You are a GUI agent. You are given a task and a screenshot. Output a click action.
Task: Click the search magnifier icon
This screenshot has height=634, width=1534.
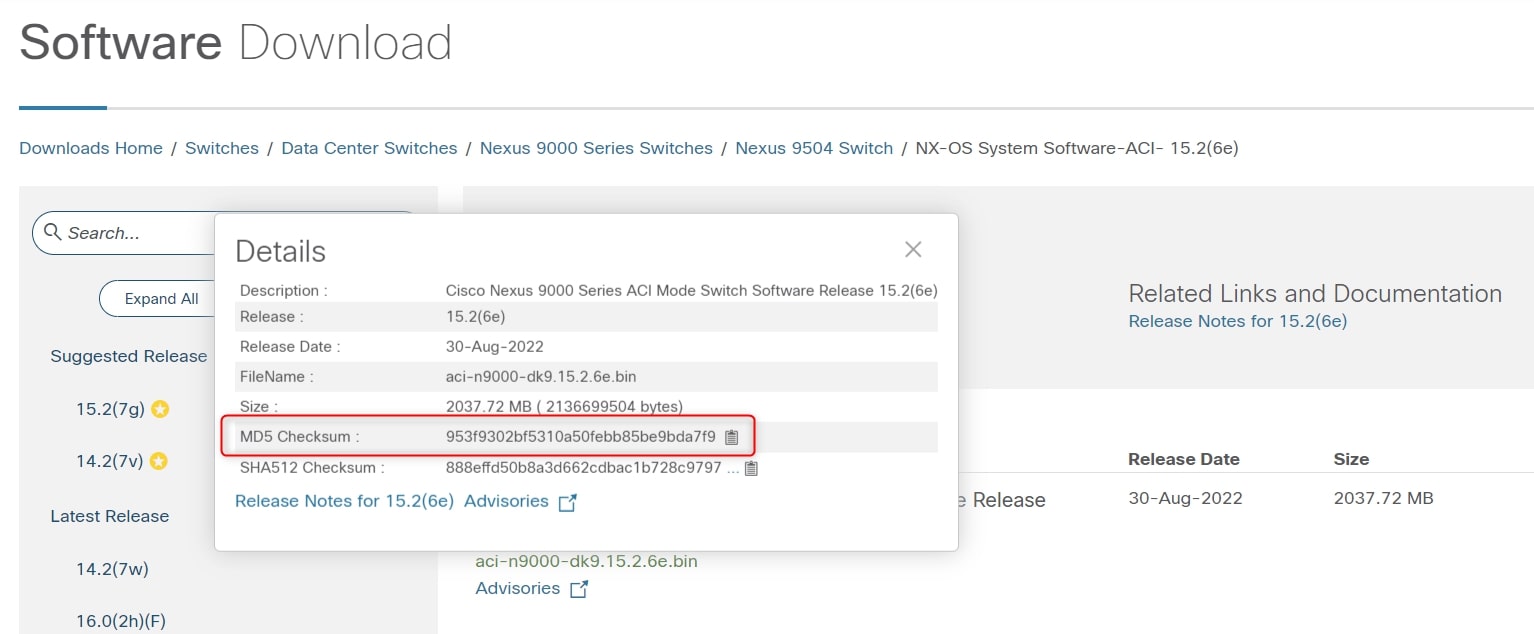53,233
